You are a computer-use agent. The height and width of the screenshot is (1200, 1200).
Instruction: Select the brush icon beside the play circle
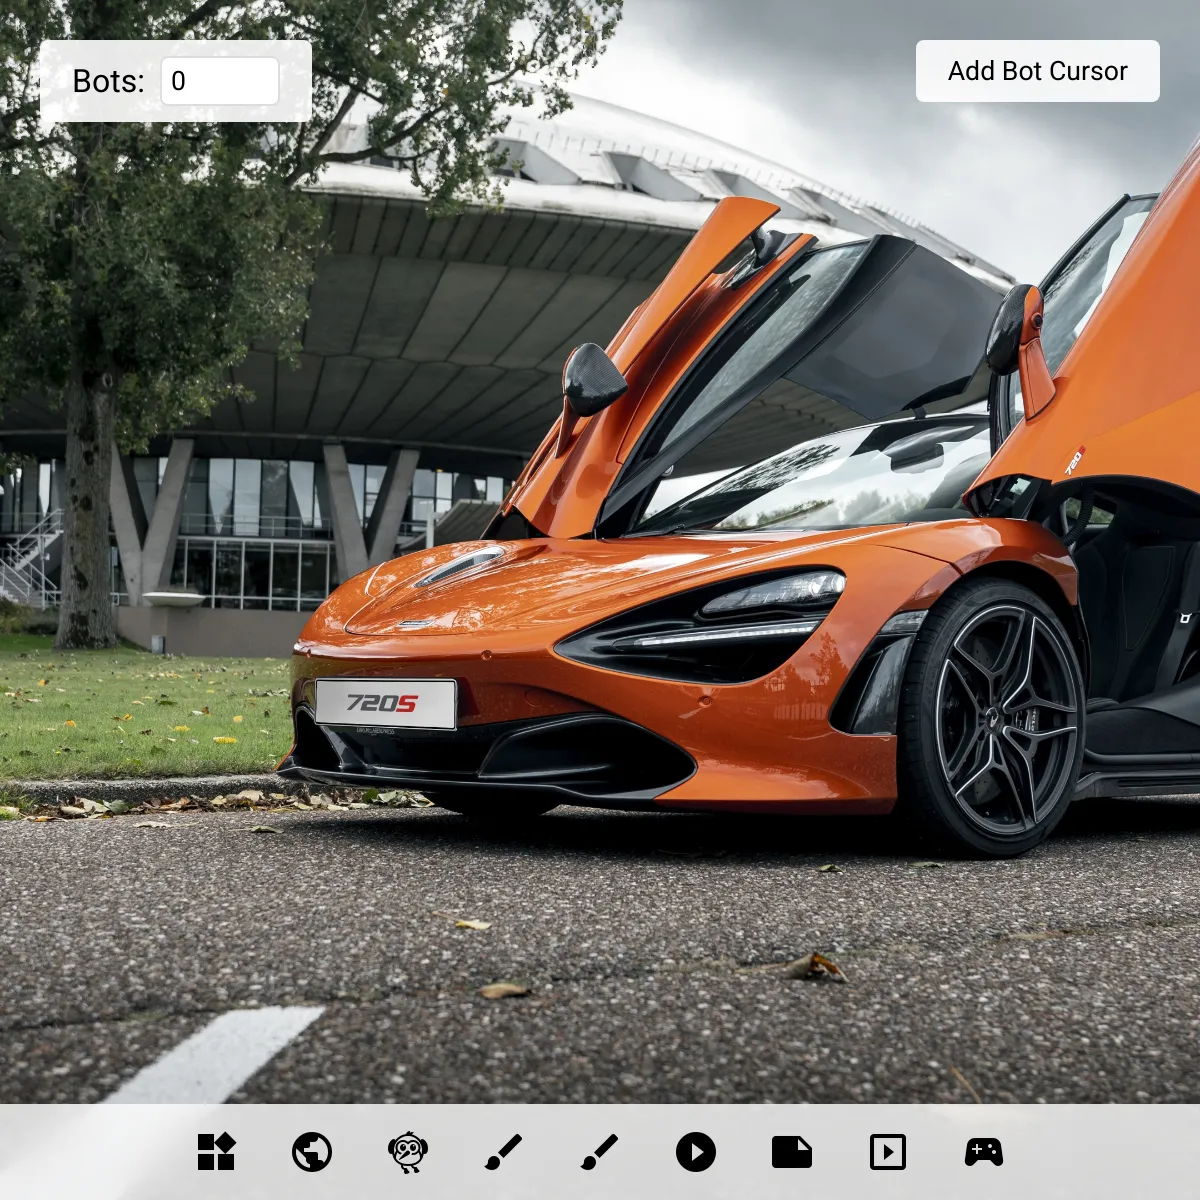point(600,1152)
